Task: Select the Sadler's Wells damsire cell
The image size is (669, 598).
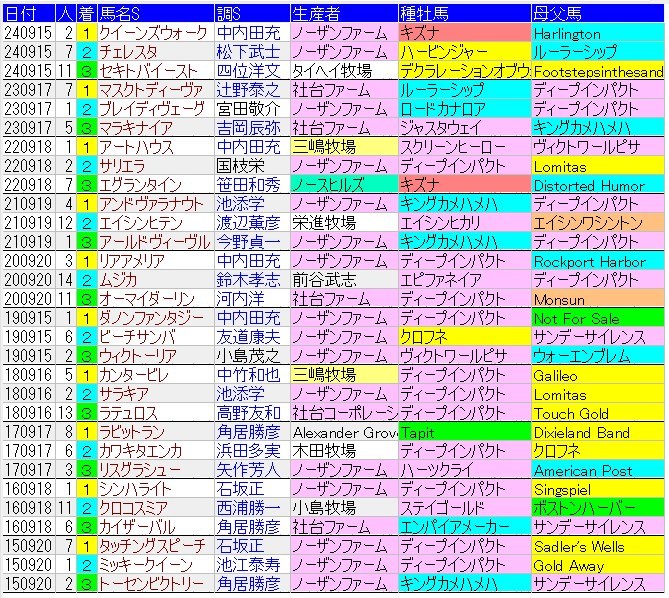Action: coord(597,547)
